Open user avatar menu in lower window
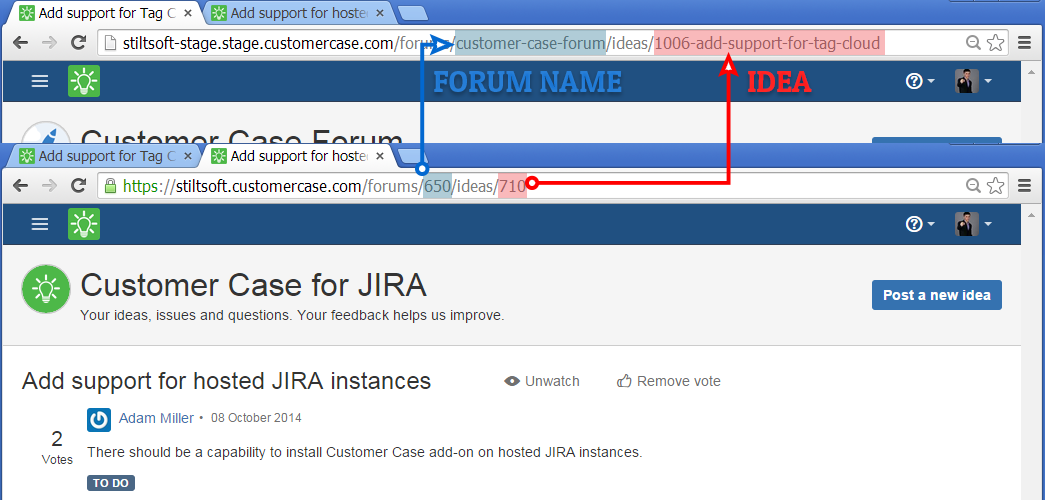The height and width of the screenshot is (500, 1045). 973,224
